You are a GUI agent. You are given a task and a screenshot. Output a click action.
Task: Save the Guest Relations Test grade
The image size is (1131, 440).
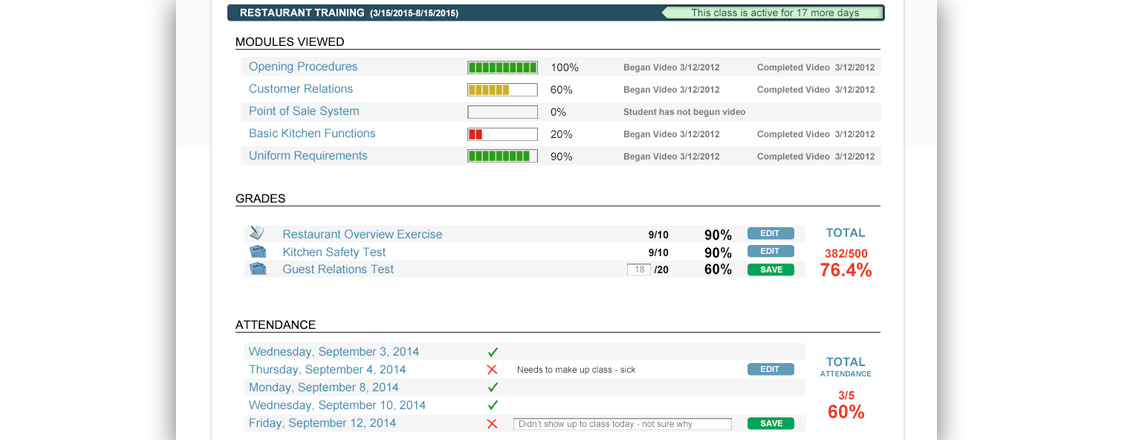point(770,269)
